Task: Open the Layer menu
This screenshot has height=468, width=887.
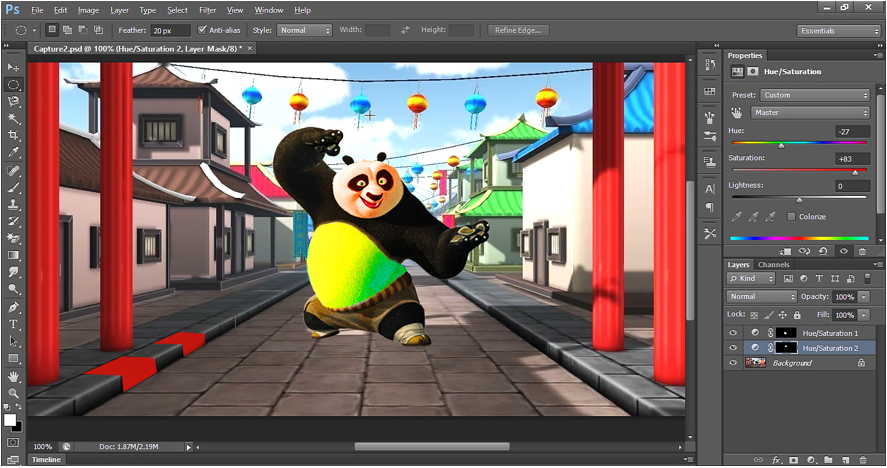Action: point(119,10)
